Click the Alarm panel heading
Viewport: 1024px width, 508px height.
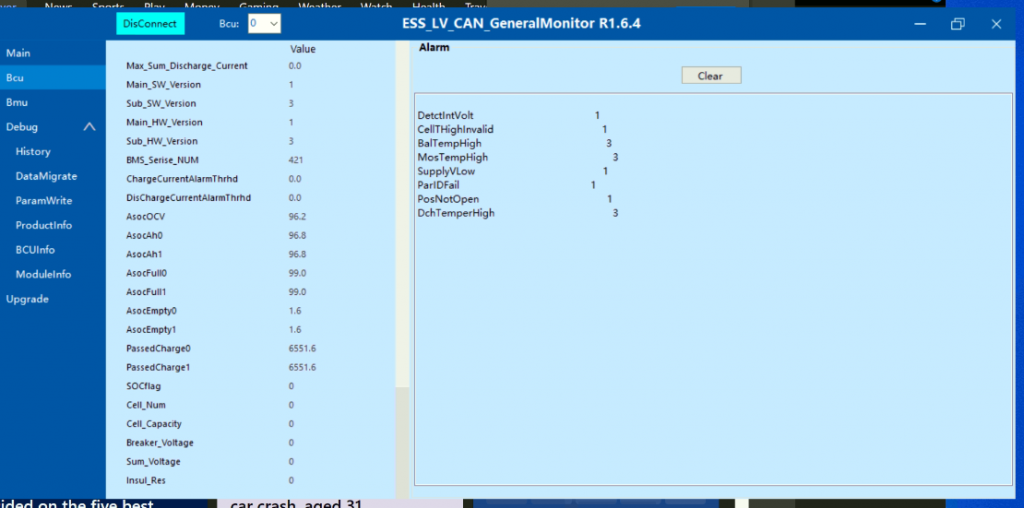pos(434,48)
